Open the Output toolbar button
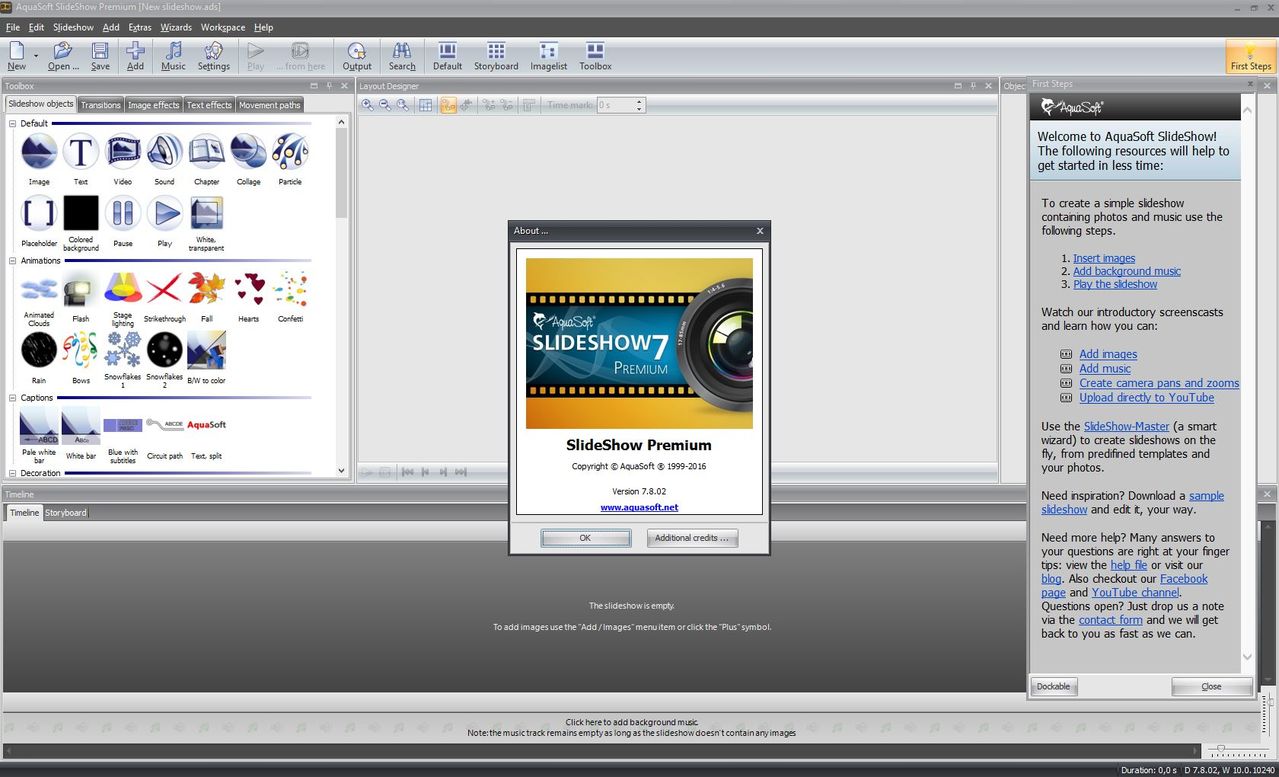The image size is (1279, 777). coord(357,56)
